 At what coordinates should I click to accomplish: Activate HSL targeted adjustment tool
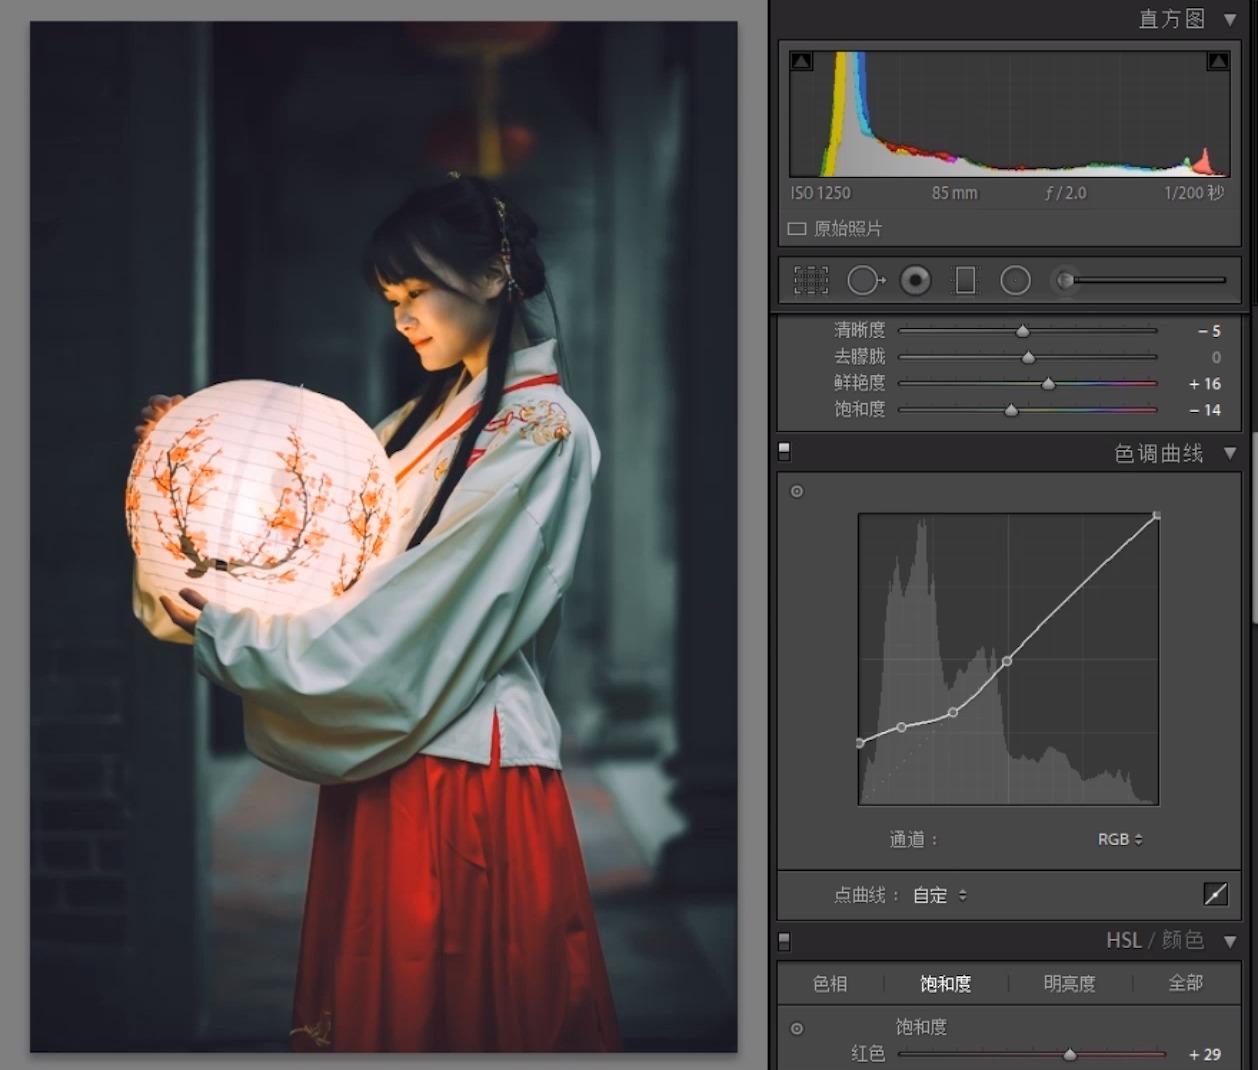click(797, 1028)
